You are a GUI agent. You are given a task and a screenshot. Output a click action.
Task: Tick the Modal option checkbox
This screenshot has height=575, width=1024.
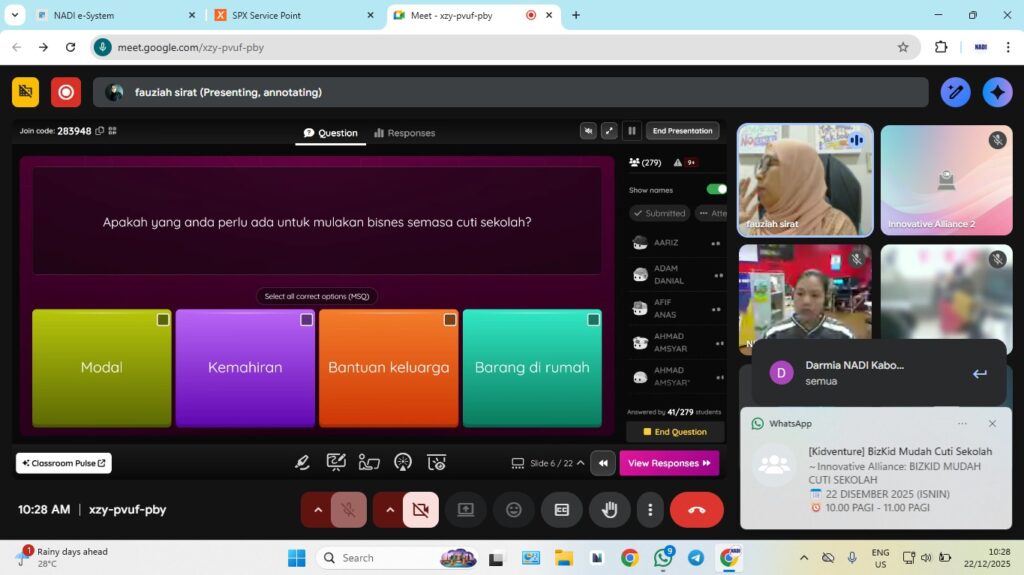163,320
